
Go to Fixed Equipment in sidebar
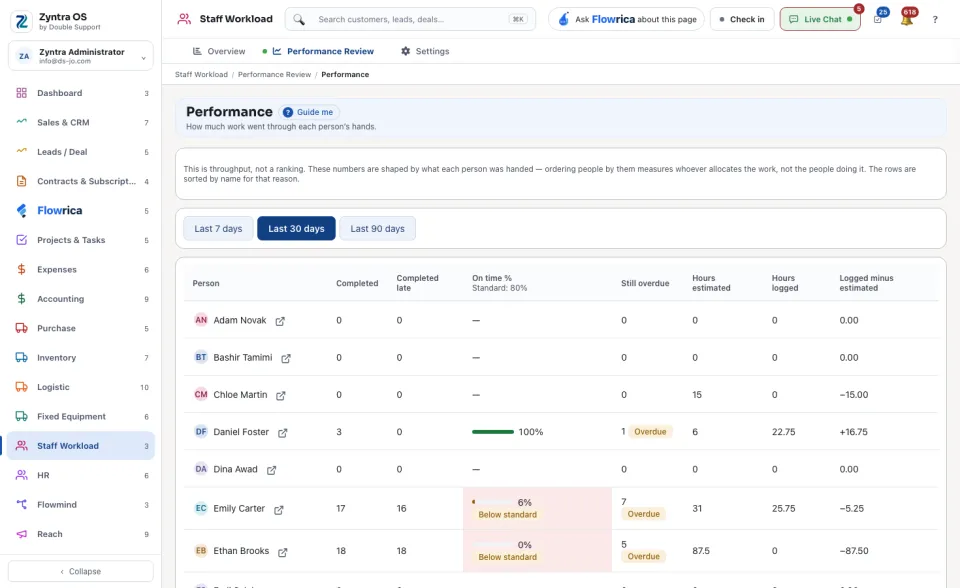click(81, 416)
